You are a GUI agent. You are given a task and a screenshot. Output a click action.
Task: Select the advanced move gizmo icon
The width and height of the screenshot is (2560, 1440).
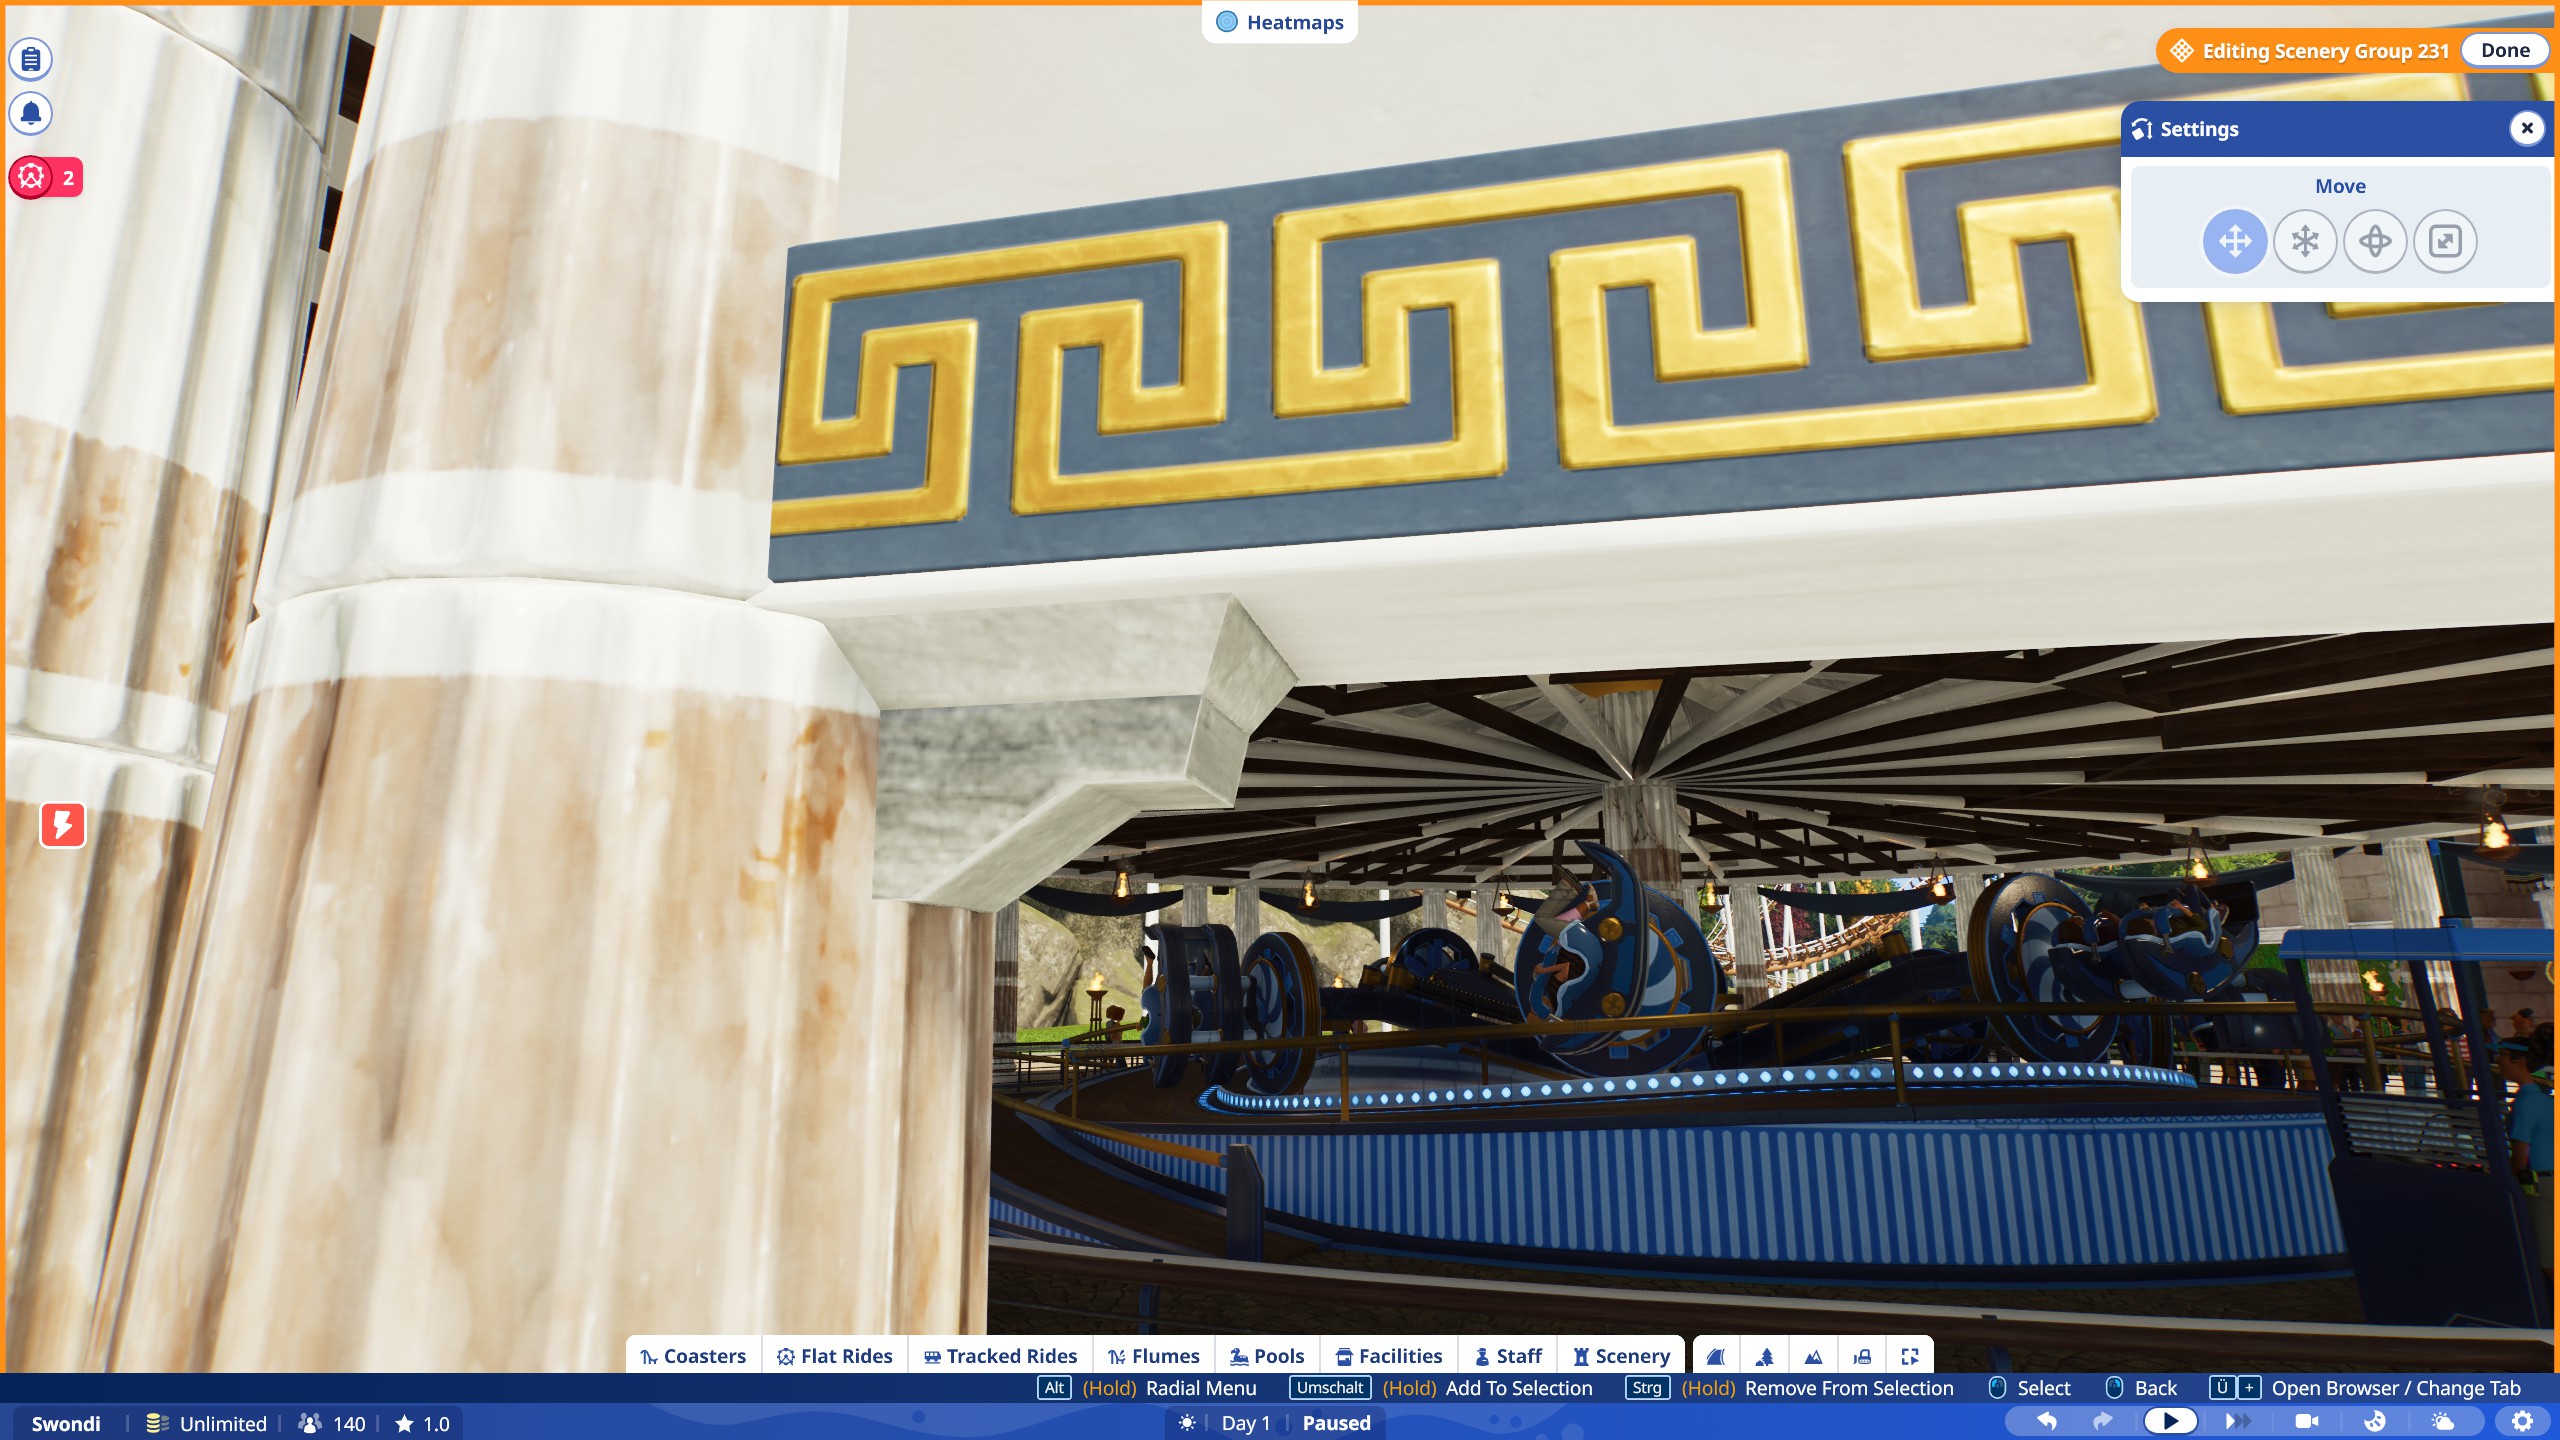[x=2375, y=241]
